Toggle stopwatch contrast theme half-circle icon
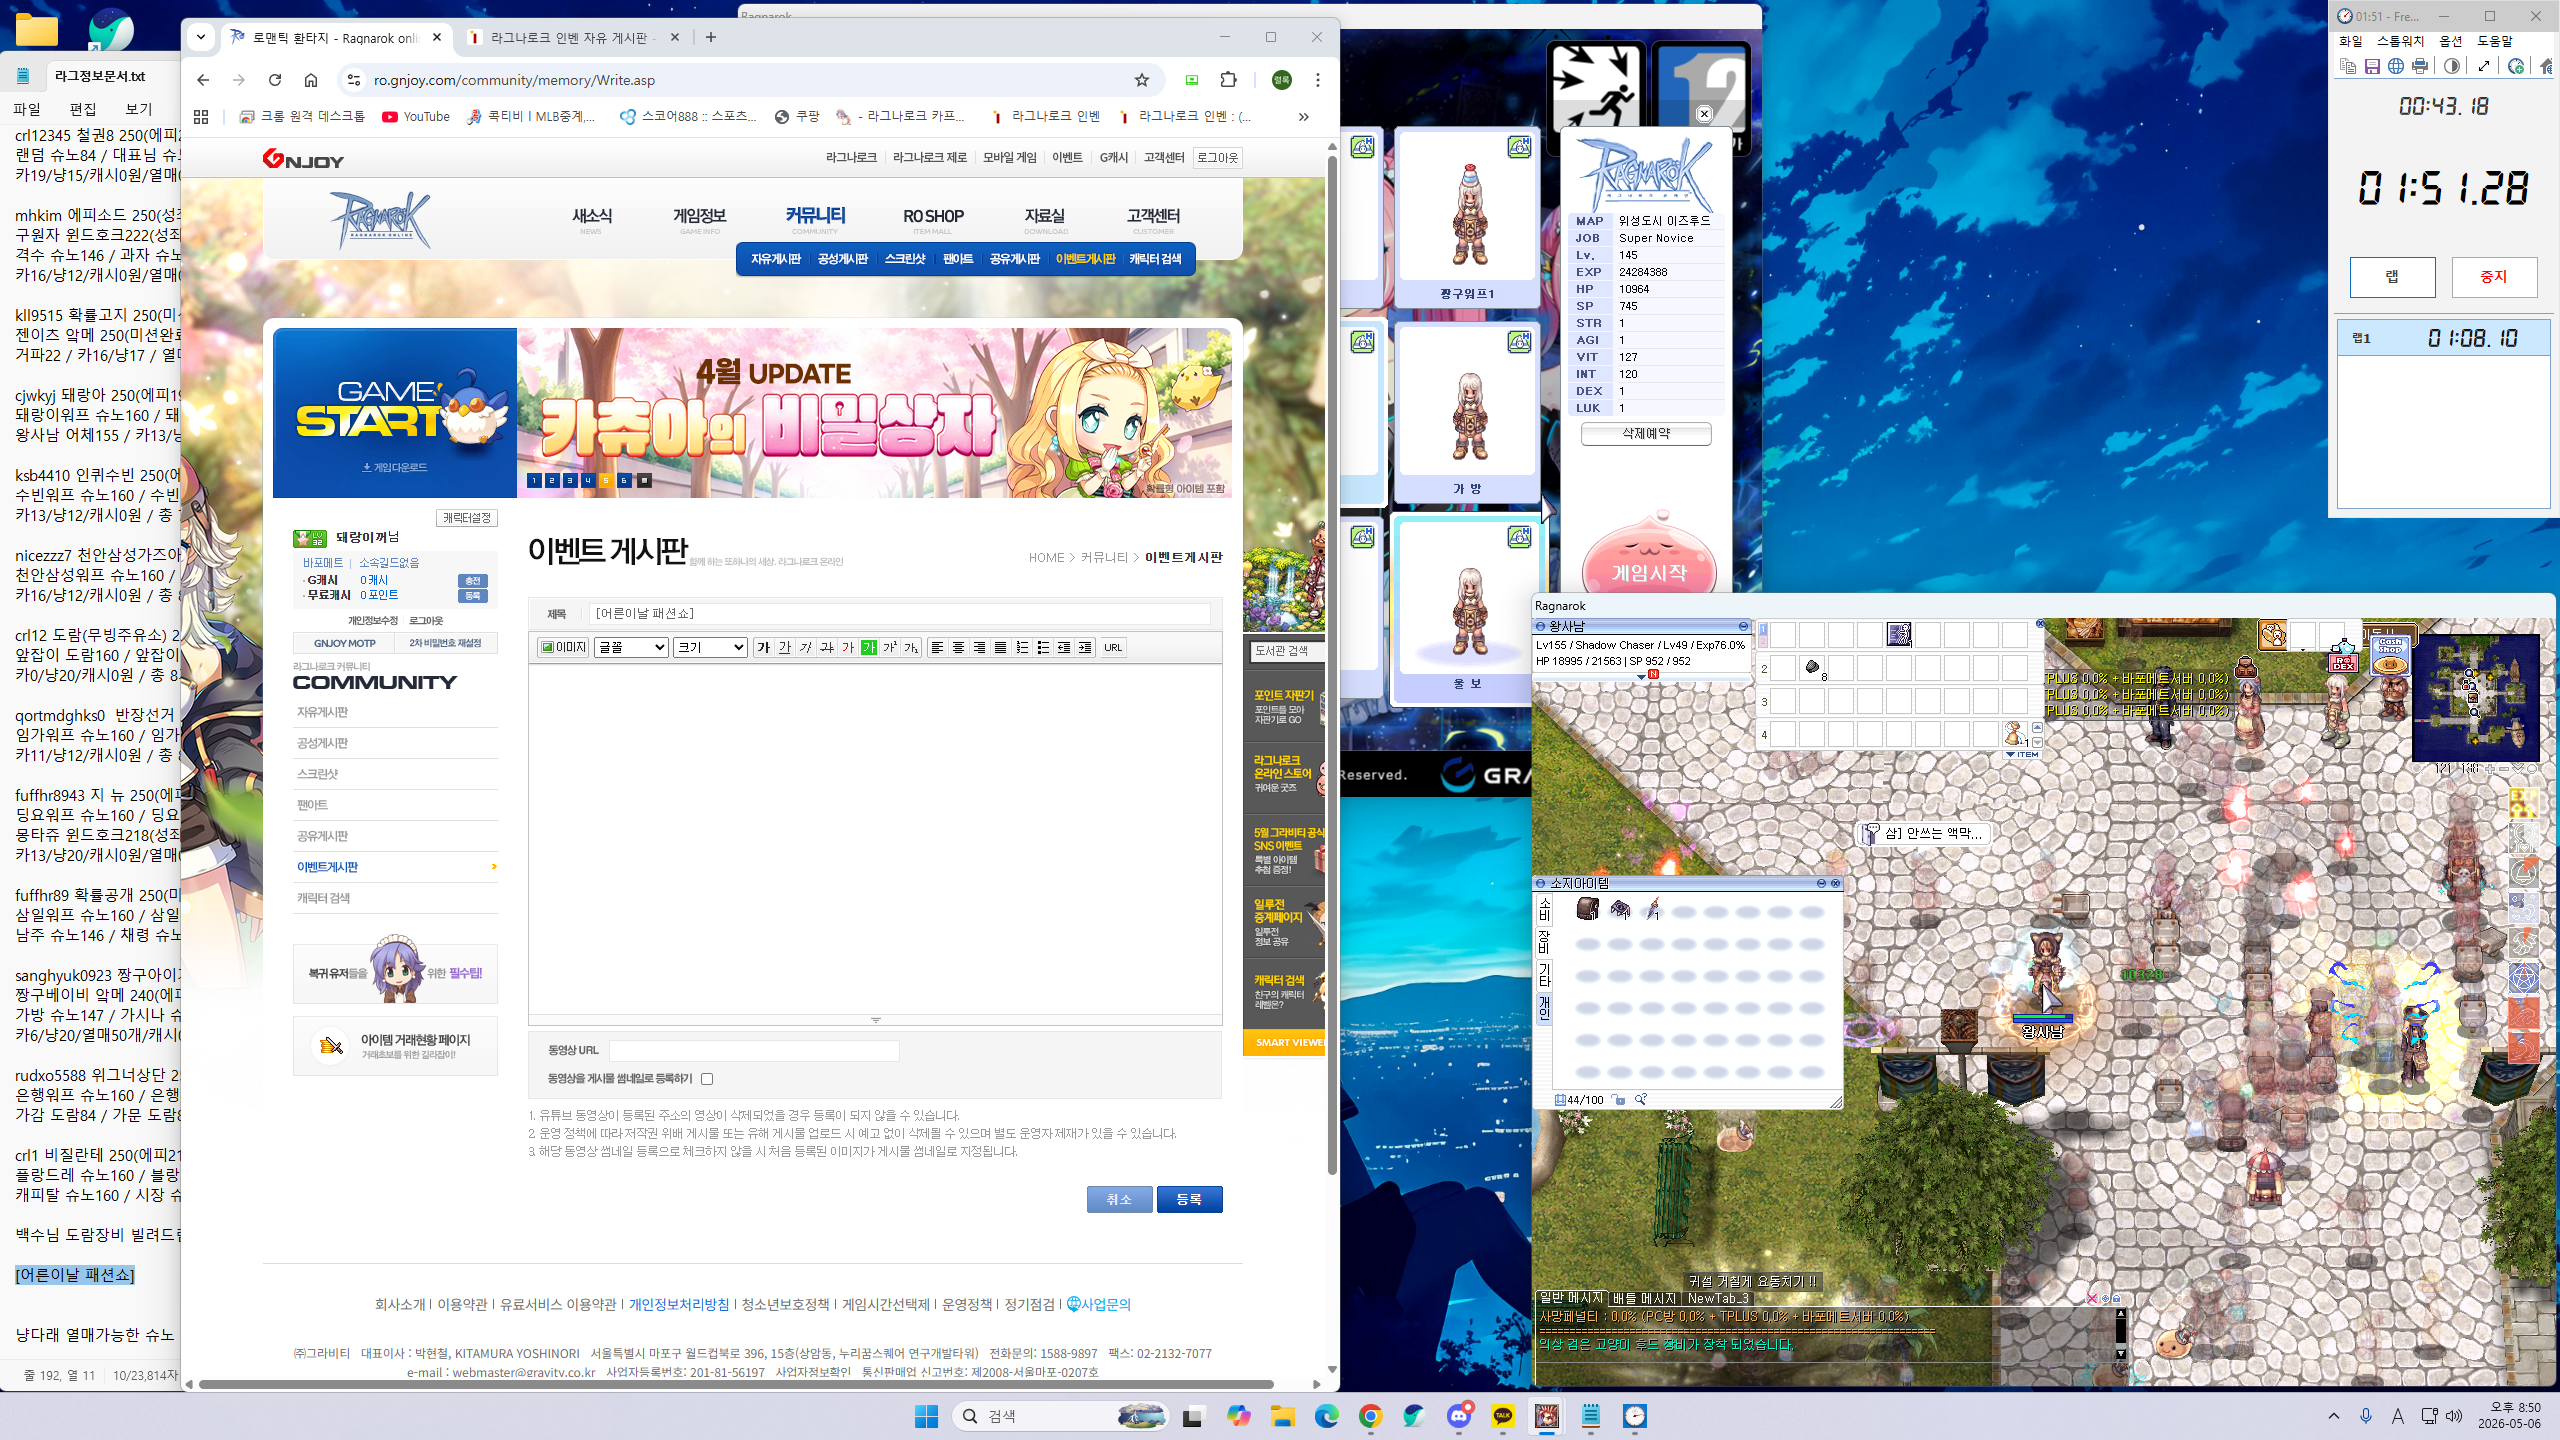 [2452, 66]
